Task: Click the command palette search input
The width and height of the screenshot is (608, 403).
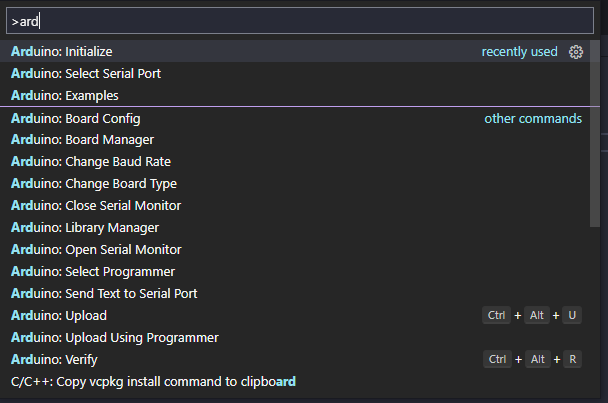Action: [x=300, y=21]
